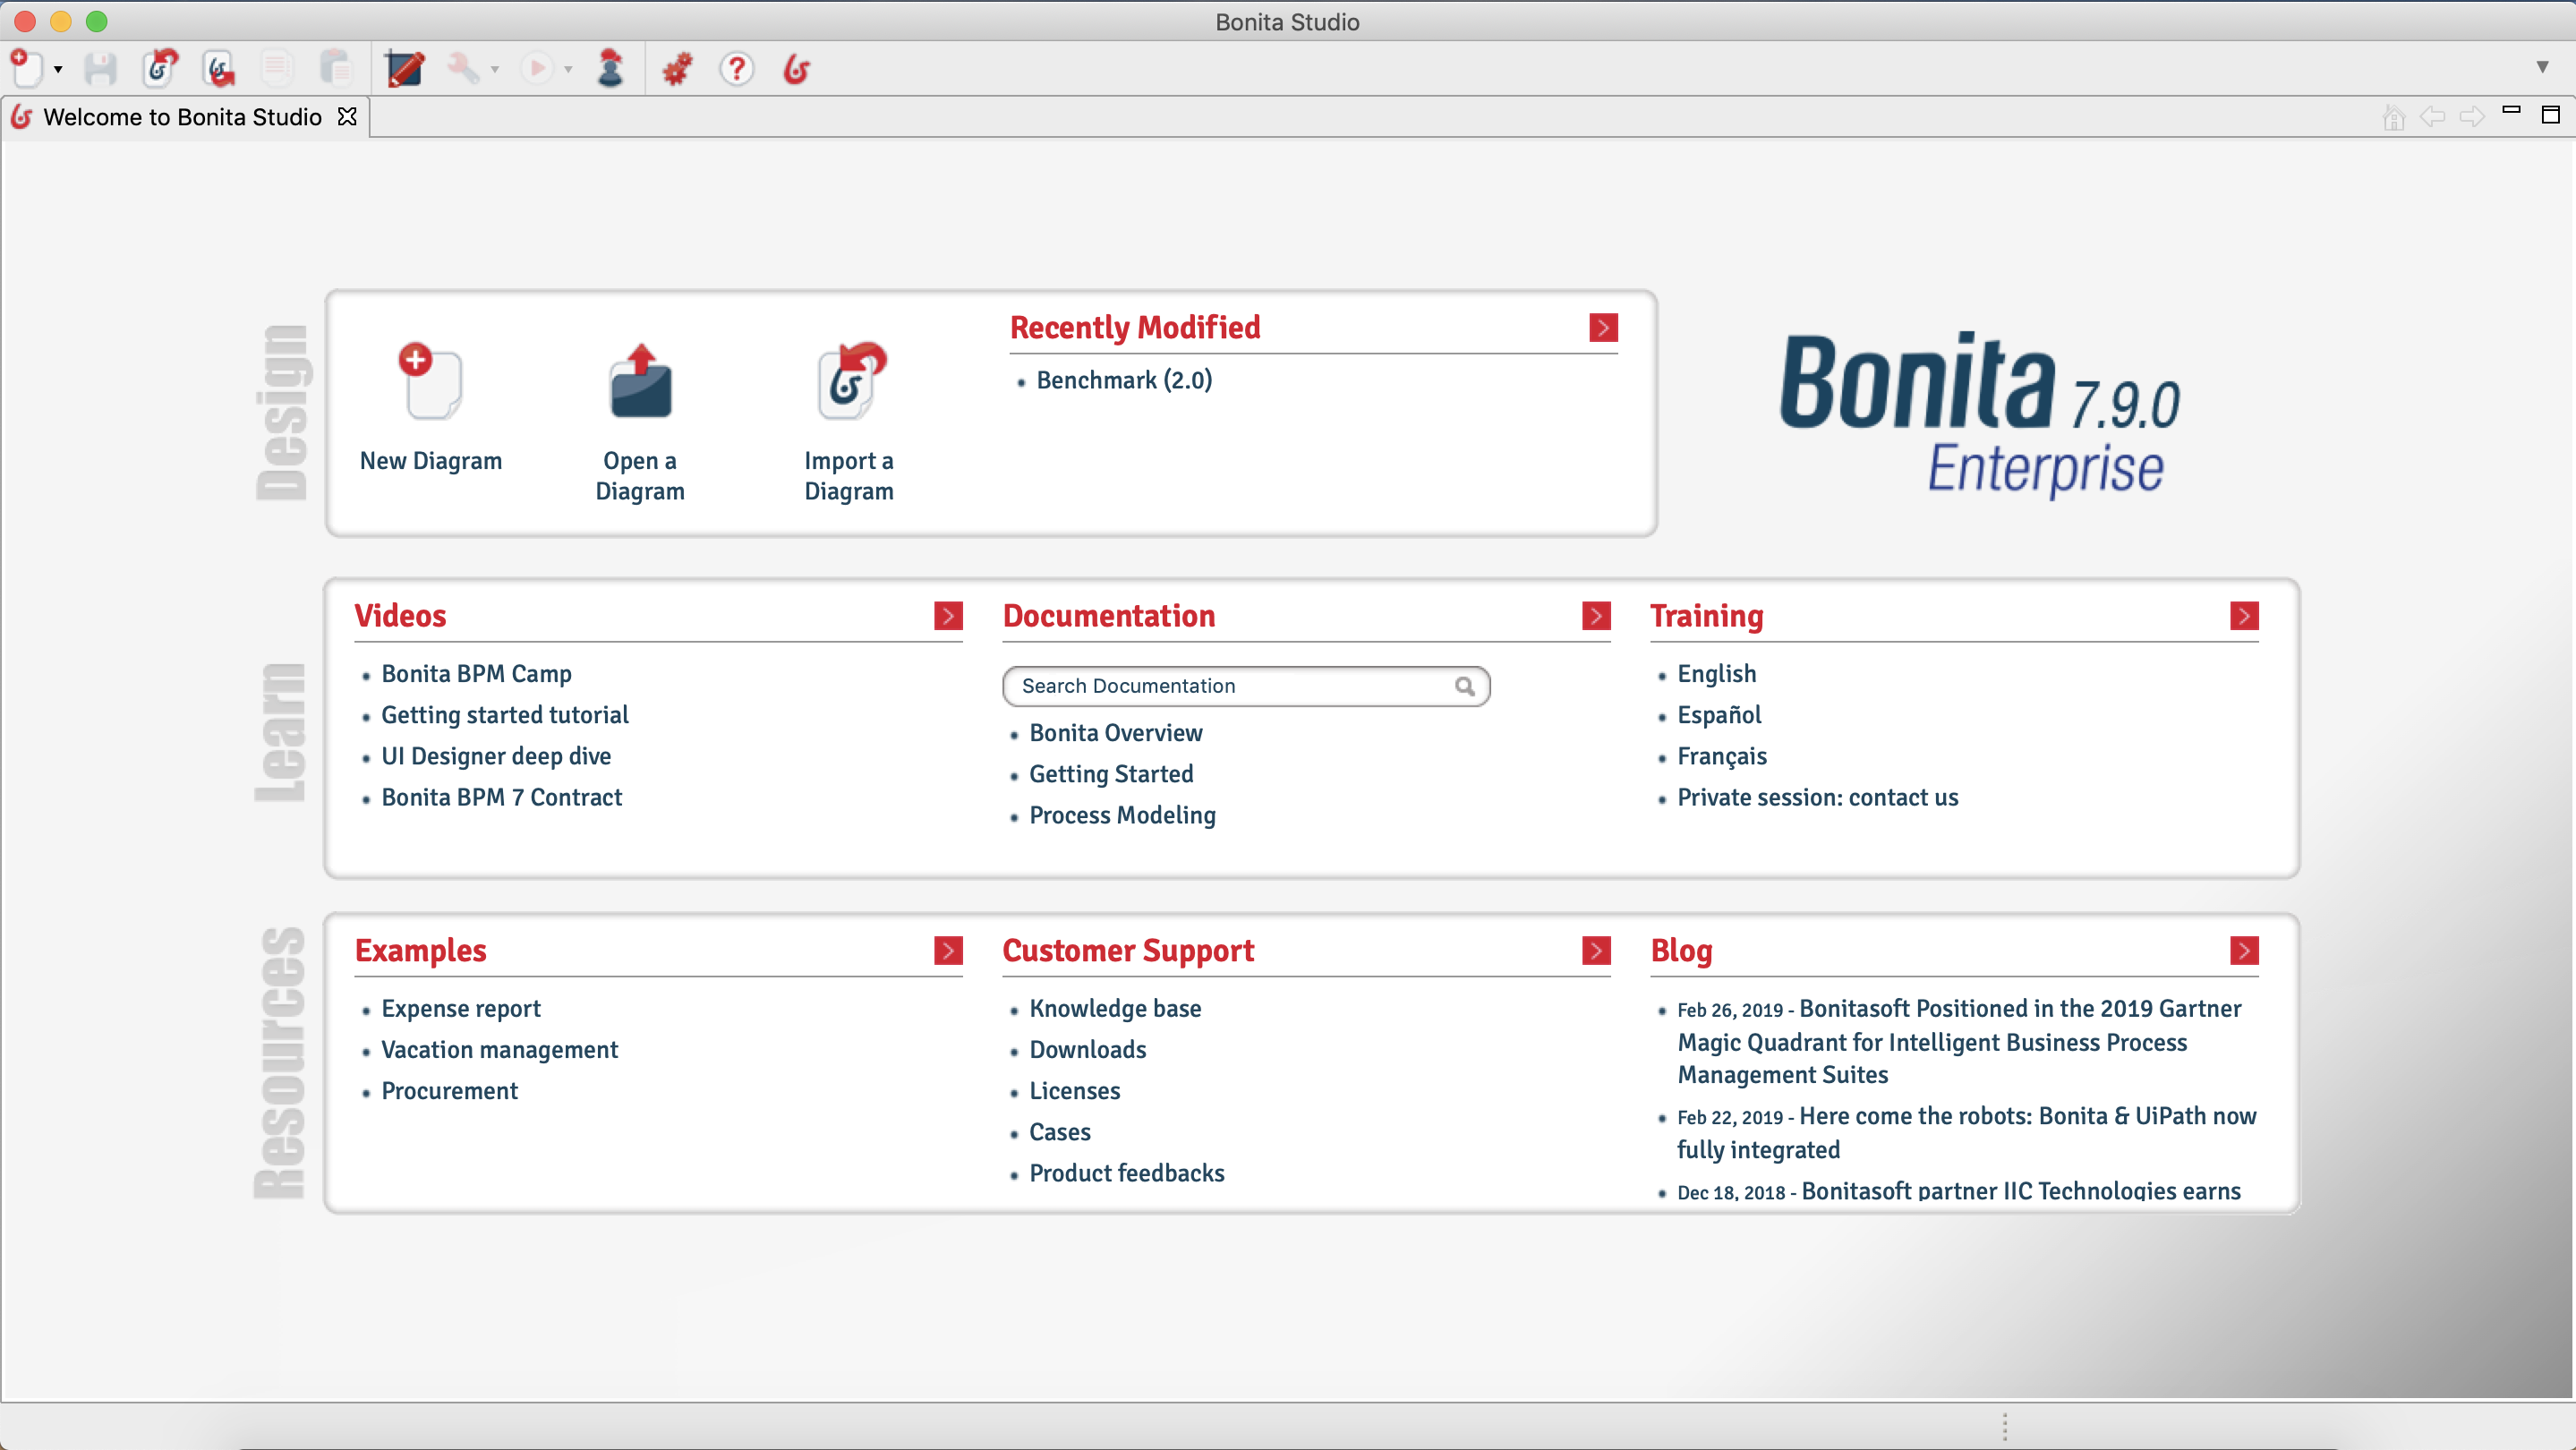
Task: Click the Bonita logo toolbar icon
Action: pyautogui.click(x=797, y=68)
